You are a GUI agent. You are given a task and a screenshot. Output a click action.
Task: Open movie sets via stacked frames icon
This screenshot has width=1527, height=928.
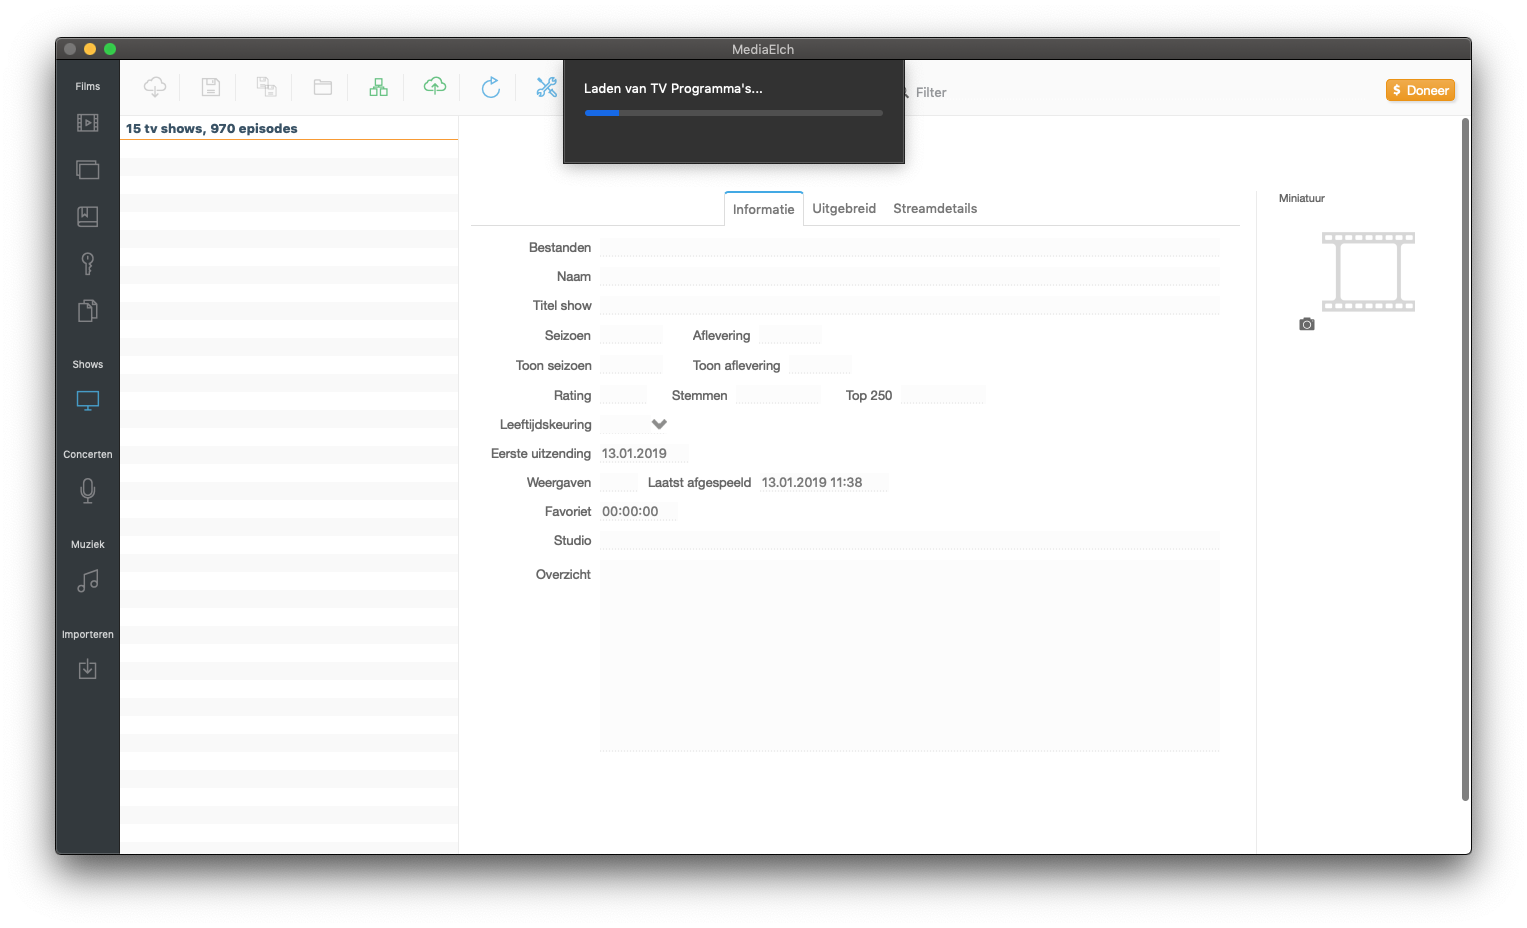pyautogui.click(x=88, y=169)
